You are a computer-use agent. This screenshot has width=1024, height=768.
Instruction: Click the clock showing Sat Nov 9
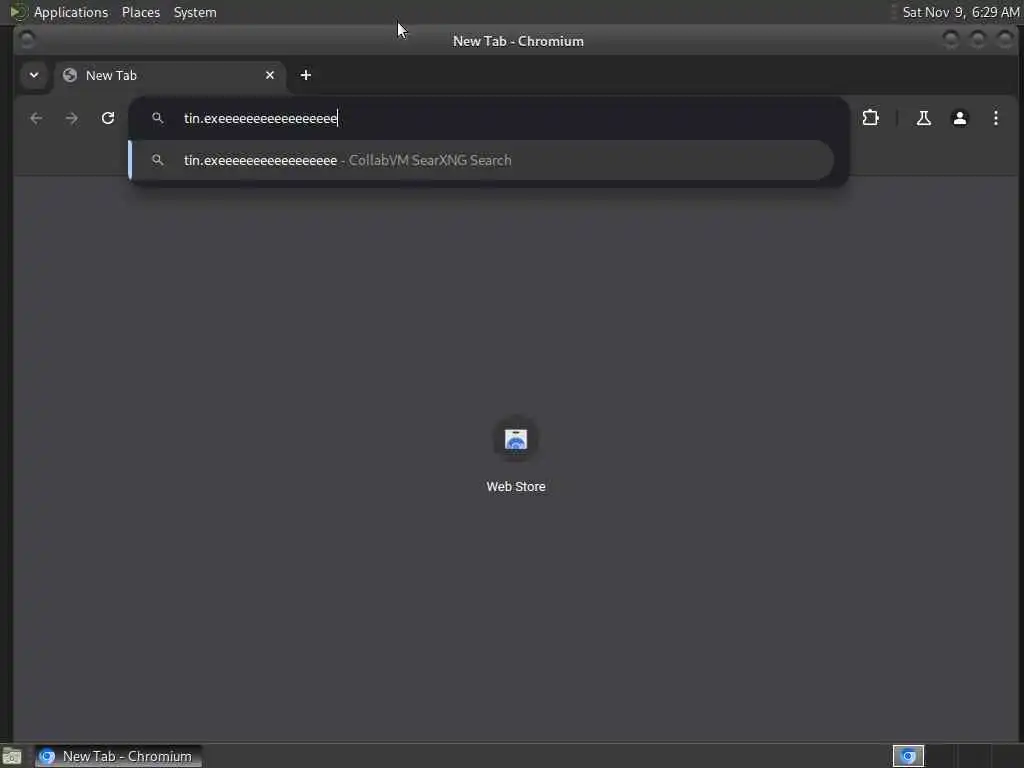(960, 12)
